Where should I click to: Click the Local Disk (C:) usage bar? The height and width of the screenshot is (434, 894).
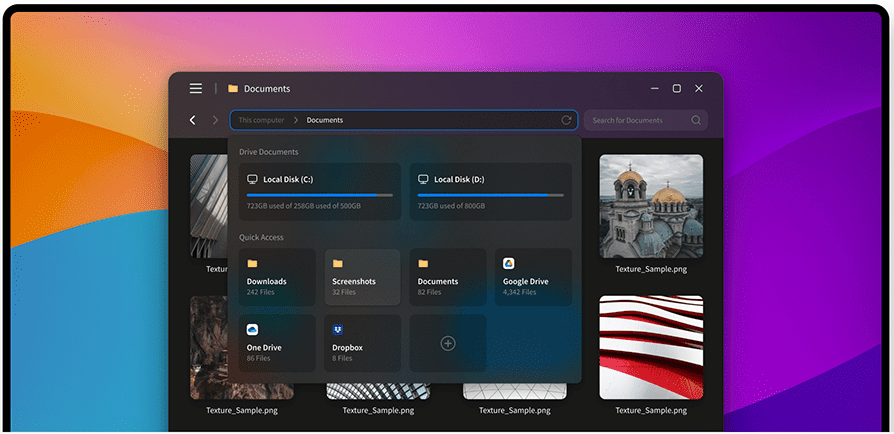[319, 195]
